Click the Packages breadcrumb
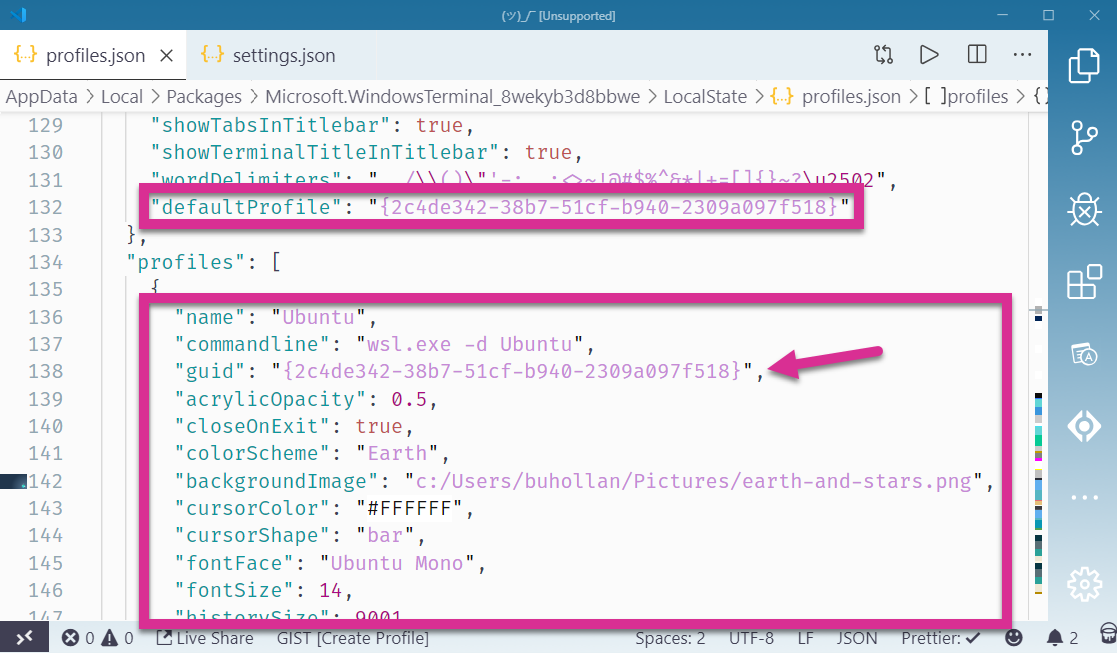Viewport: 1117px width, 653px height. [x=204, y=97]
